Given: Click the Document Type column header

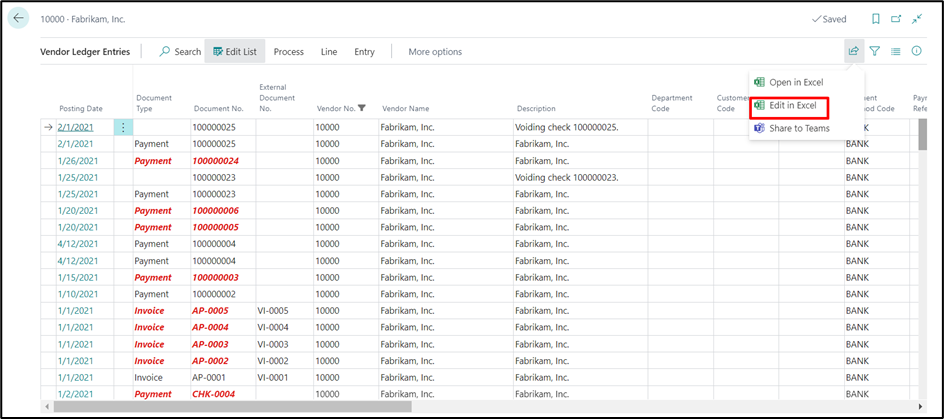Looking at the screenshot, I should coord(154,103).
